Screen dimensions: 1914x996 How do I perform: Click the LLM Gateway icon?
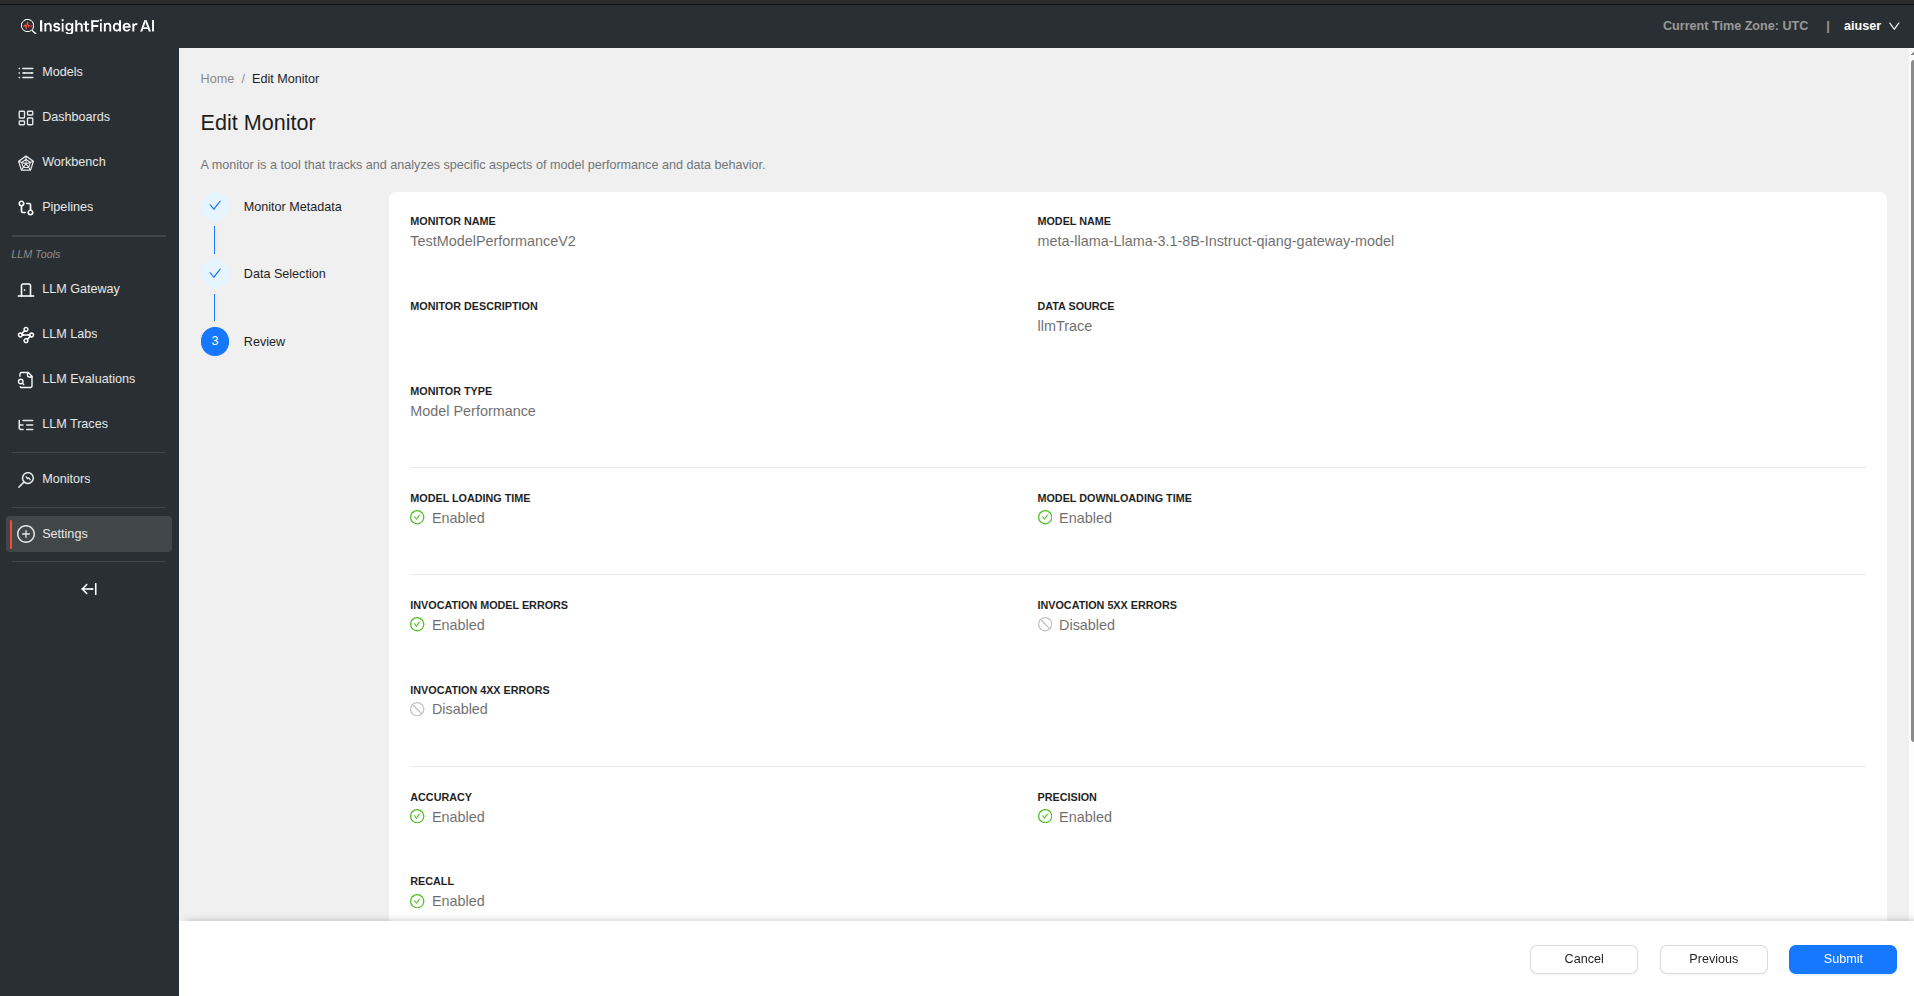click(26, 290)
